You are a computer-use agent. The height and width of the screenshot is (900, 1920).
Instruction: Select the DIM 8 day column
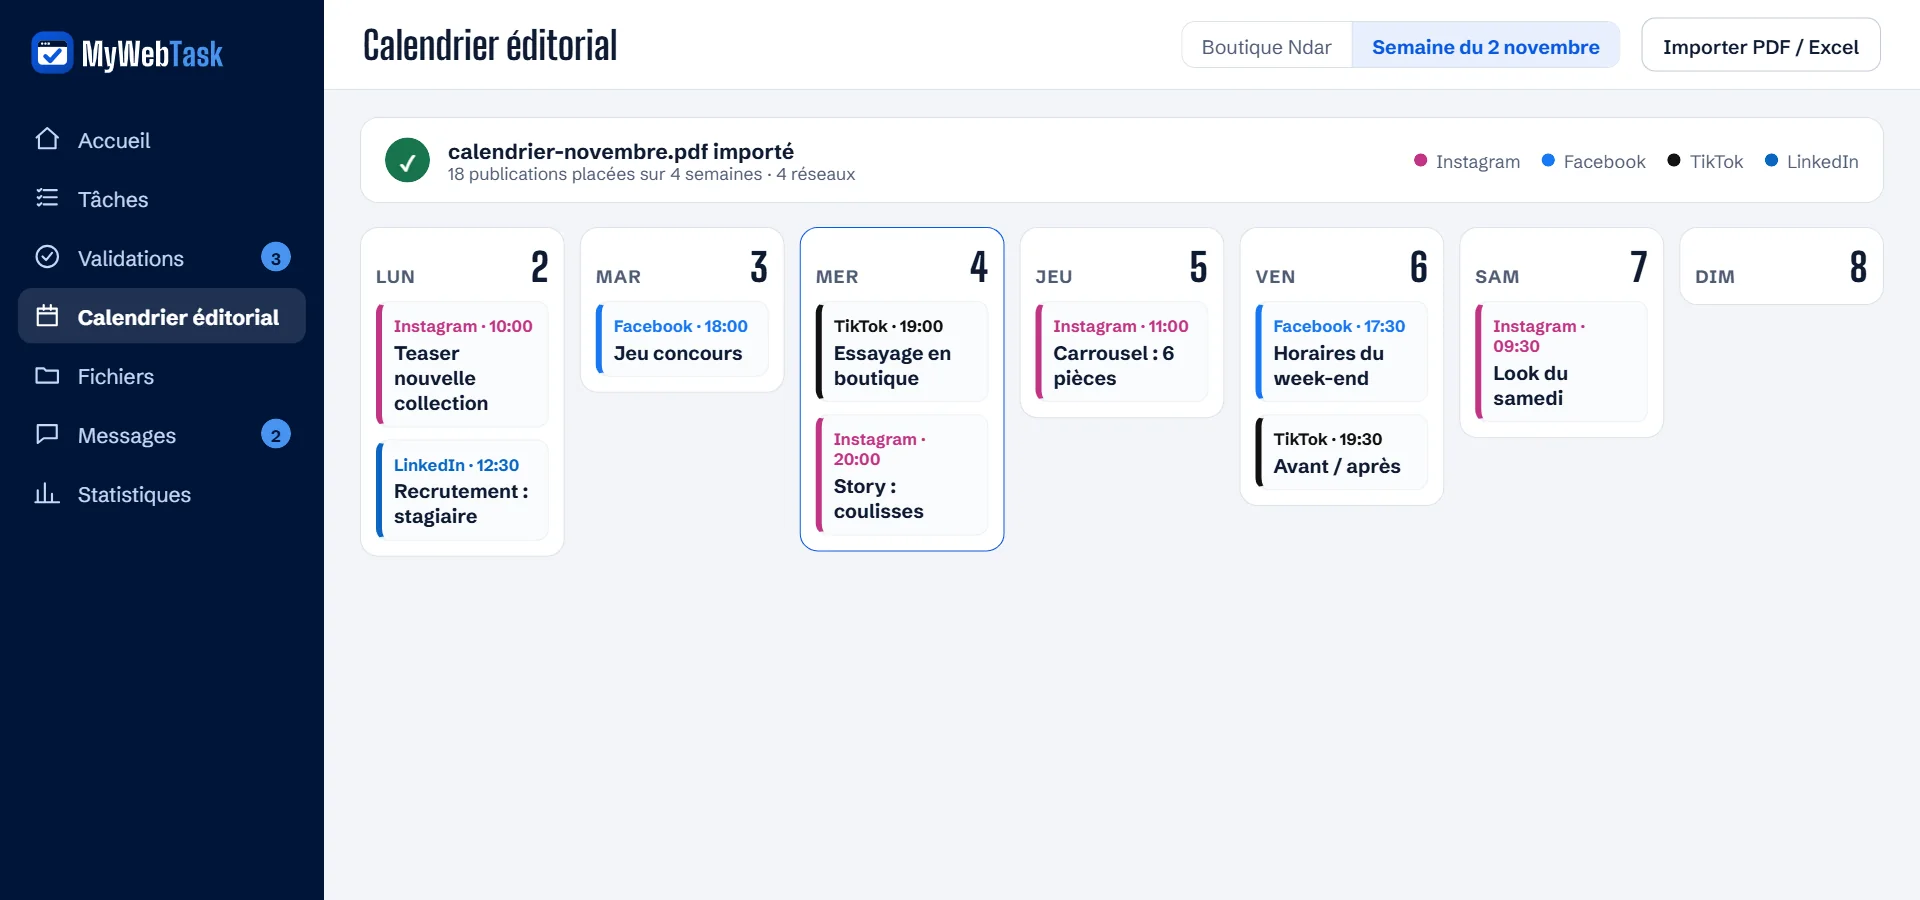tap(1782, 266)
